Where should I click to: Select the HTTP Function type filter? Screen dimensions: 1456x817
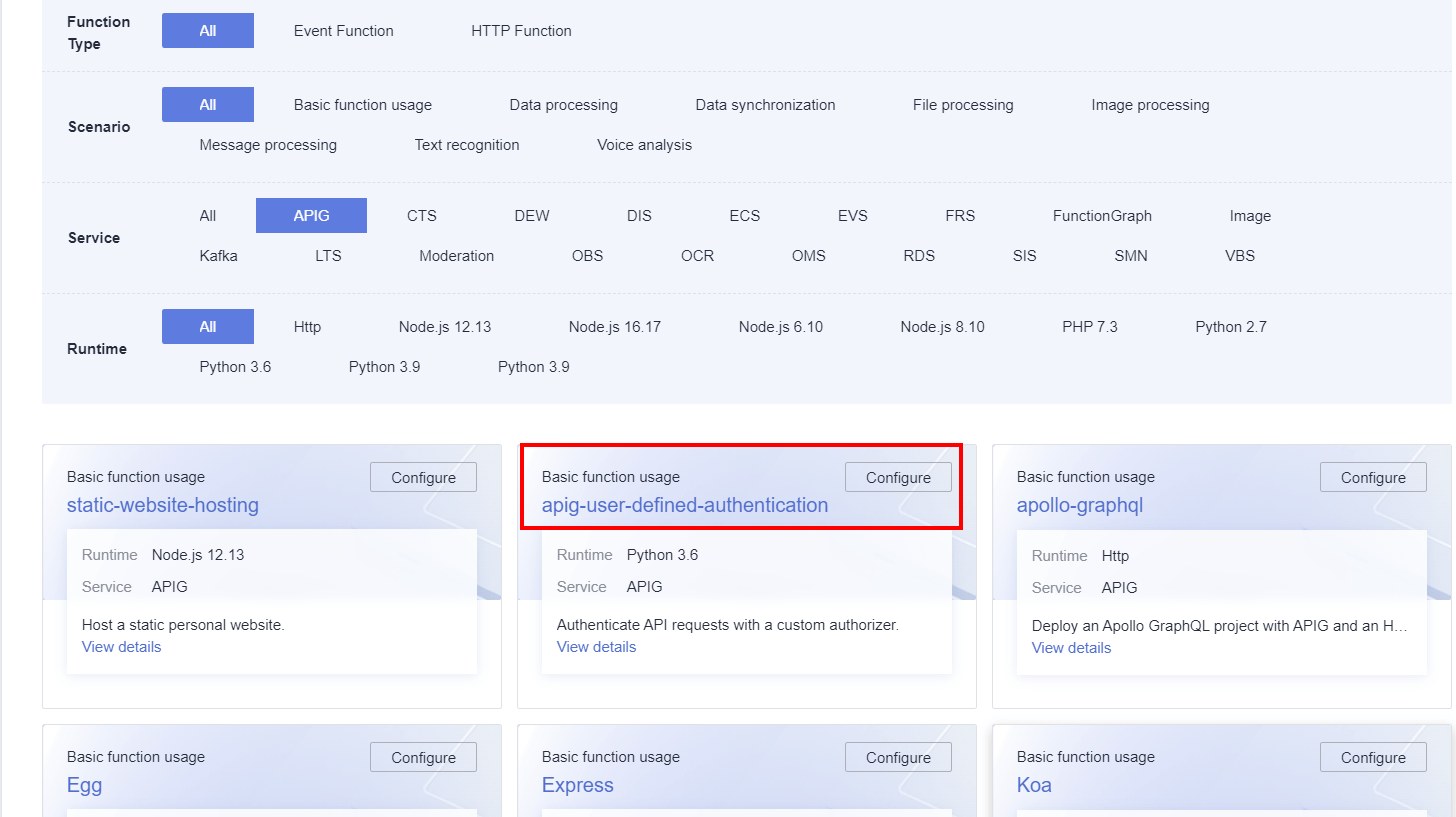(521, 31)
